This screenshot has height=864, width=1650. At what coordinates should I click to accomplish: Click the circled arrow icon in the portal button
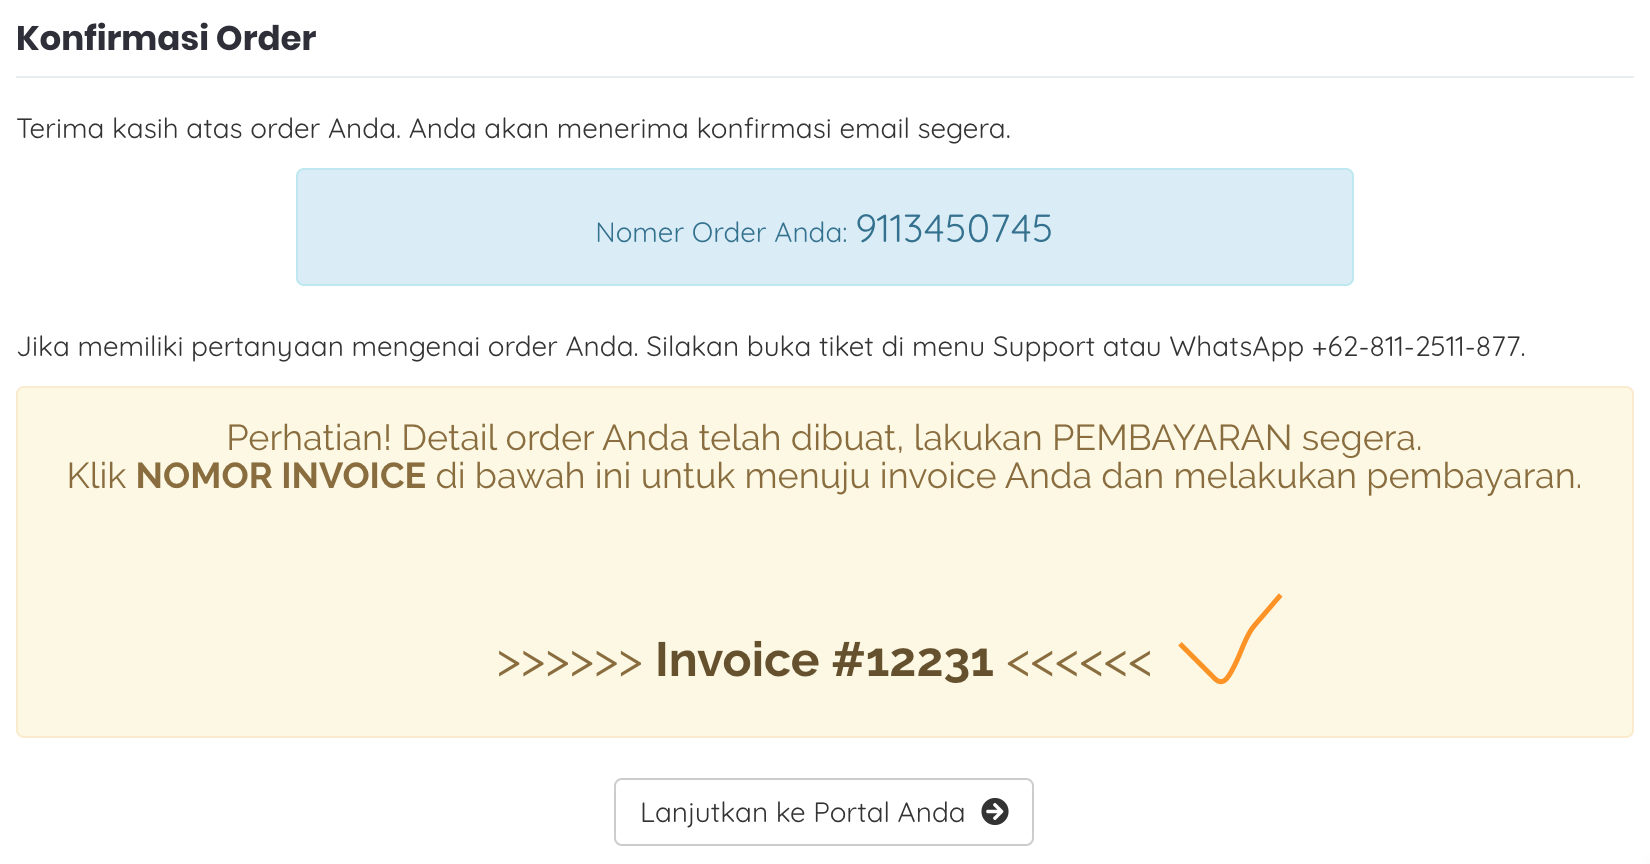[x=995, y=811]
